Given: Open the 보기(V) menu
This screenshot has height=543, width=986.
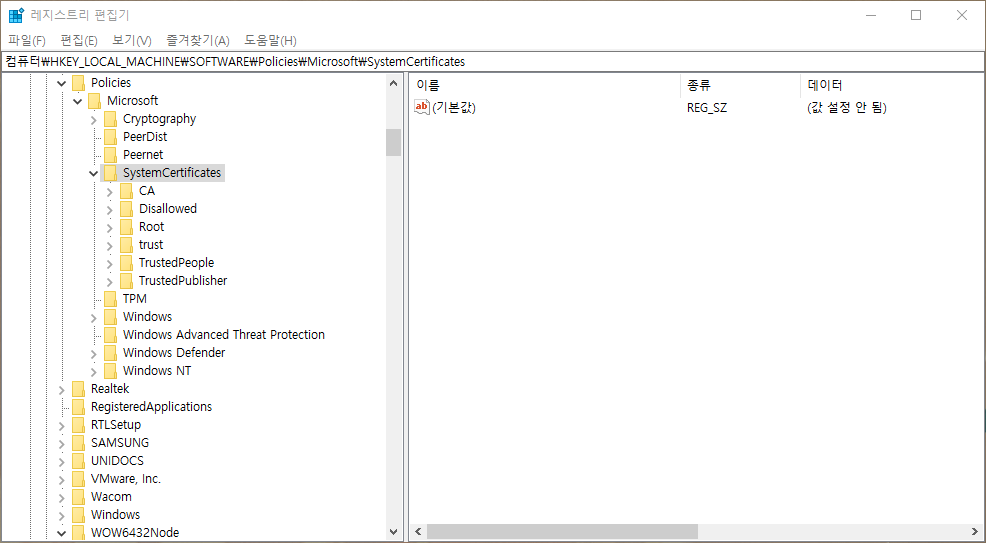Looking at the screenshot, I should click(x=132, y=41).
